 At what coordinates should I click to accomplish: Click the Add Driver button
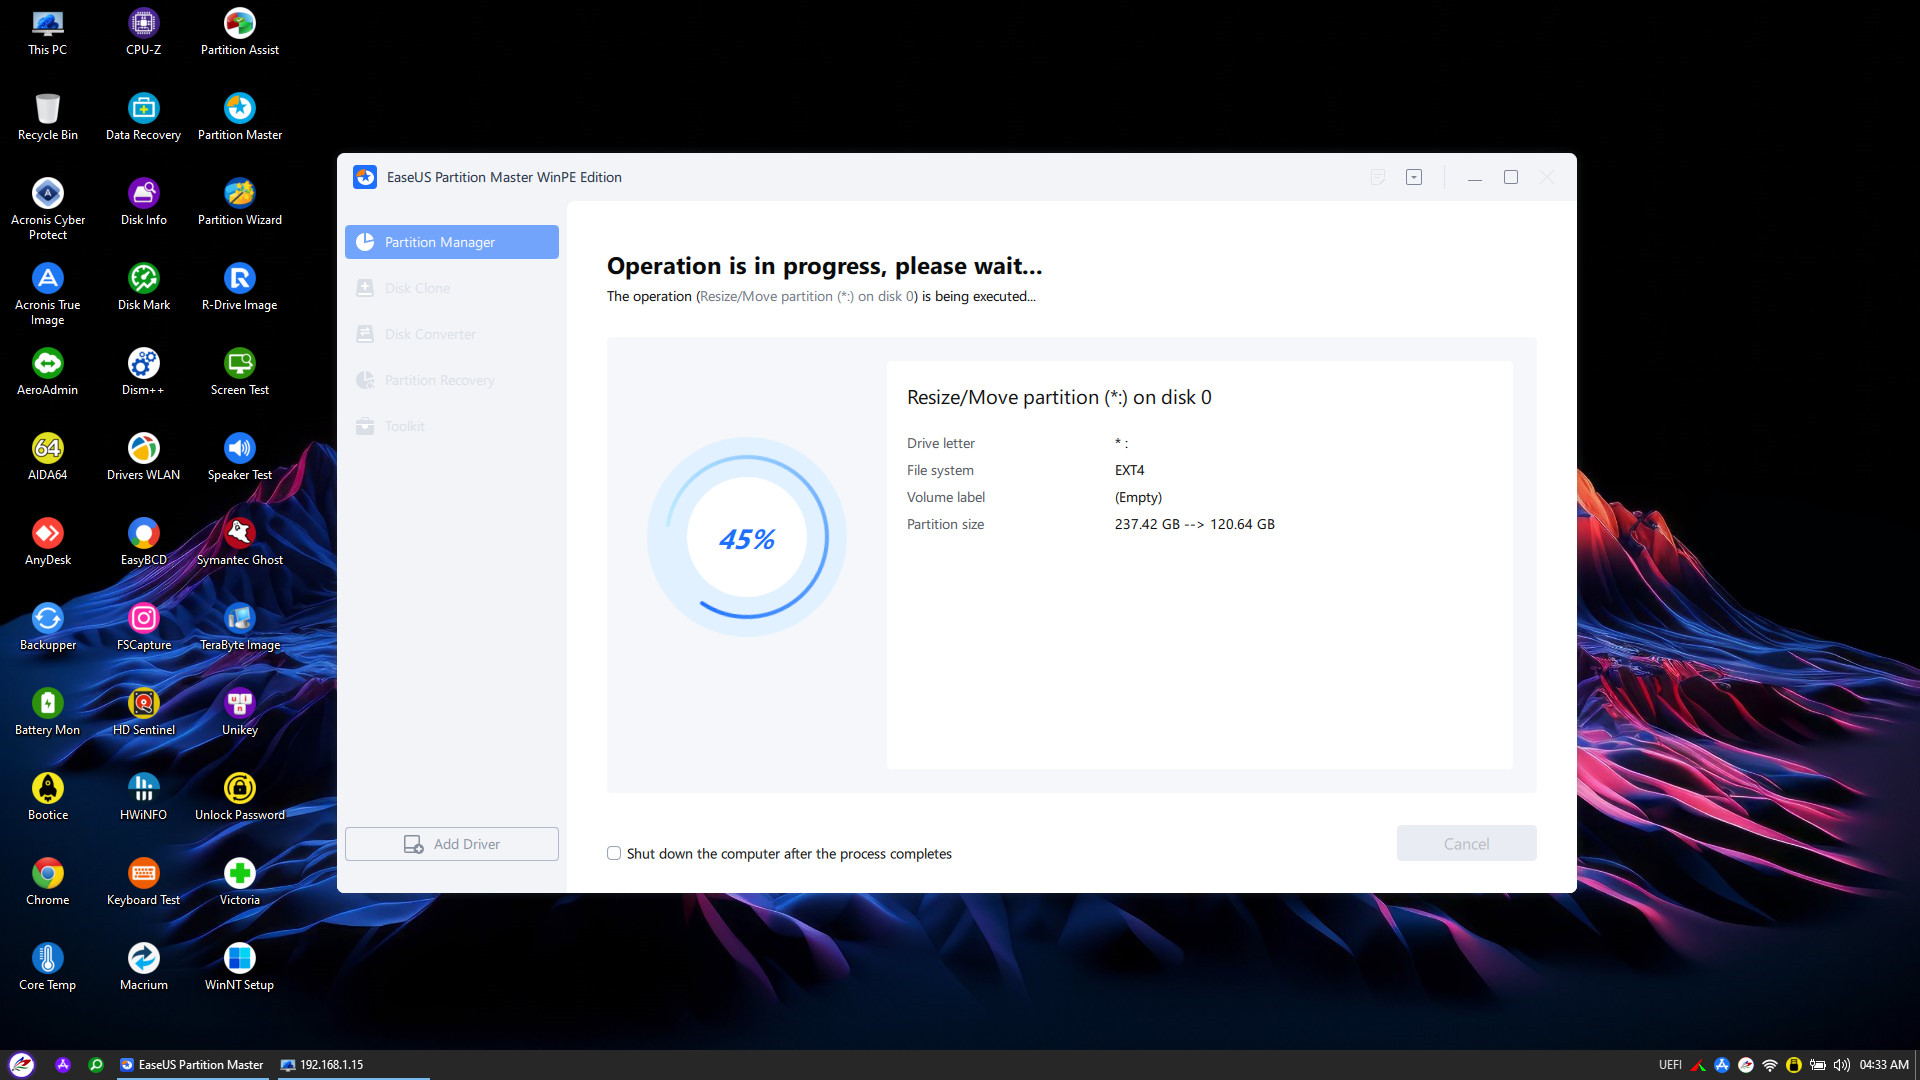coord(451,844)
